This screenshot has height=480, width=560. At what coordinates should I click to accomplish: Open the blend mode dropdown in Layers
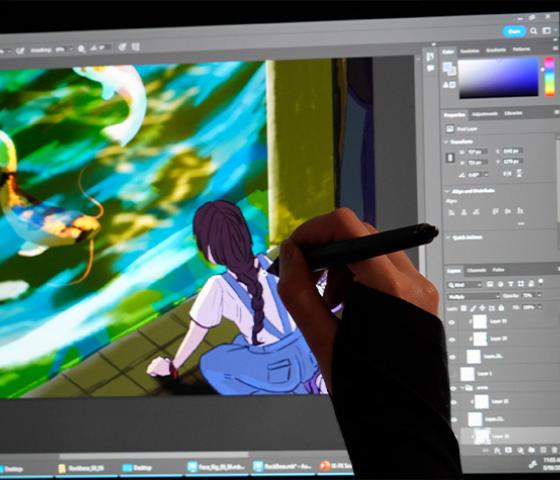[x=474, y=296]
